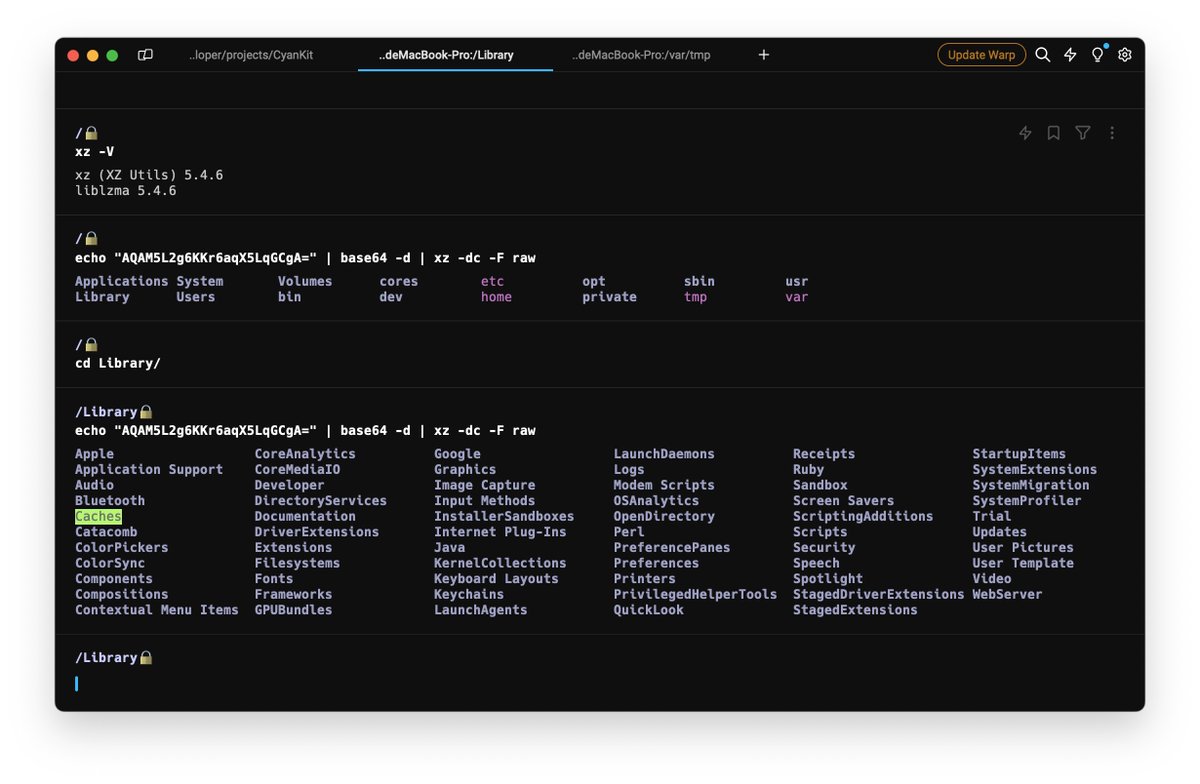Click lock icon above xz -V command
This screenshot has width=1200, height=784.
tap(91, 133)
